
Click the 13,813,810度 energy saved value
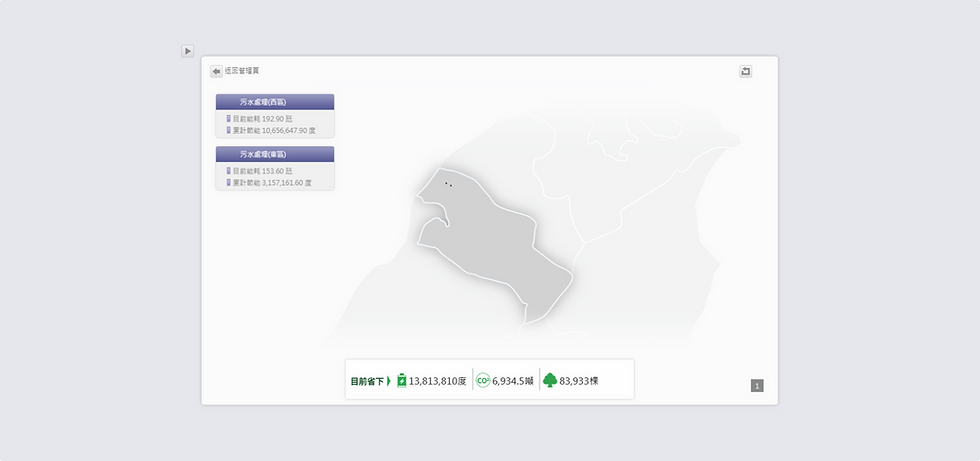pyautogui.click(x=438, y=381)
